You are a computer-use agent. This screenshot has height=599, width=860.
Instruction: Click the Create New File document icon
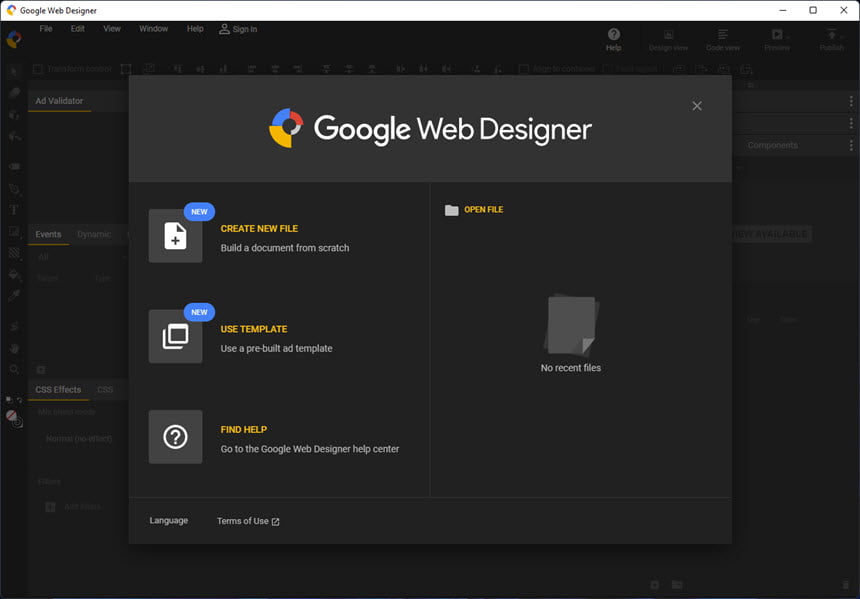tap(176, 236)
